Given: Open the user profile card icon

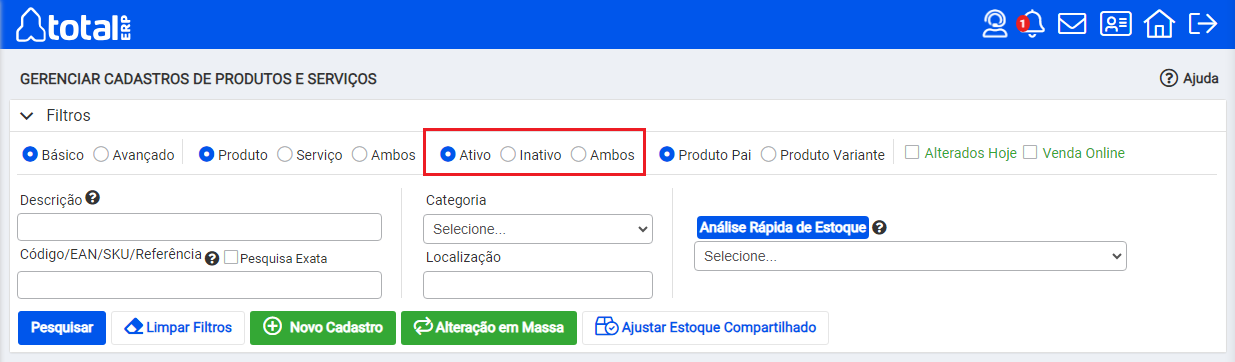Looking at the screenshot, I should point(1116,24).
